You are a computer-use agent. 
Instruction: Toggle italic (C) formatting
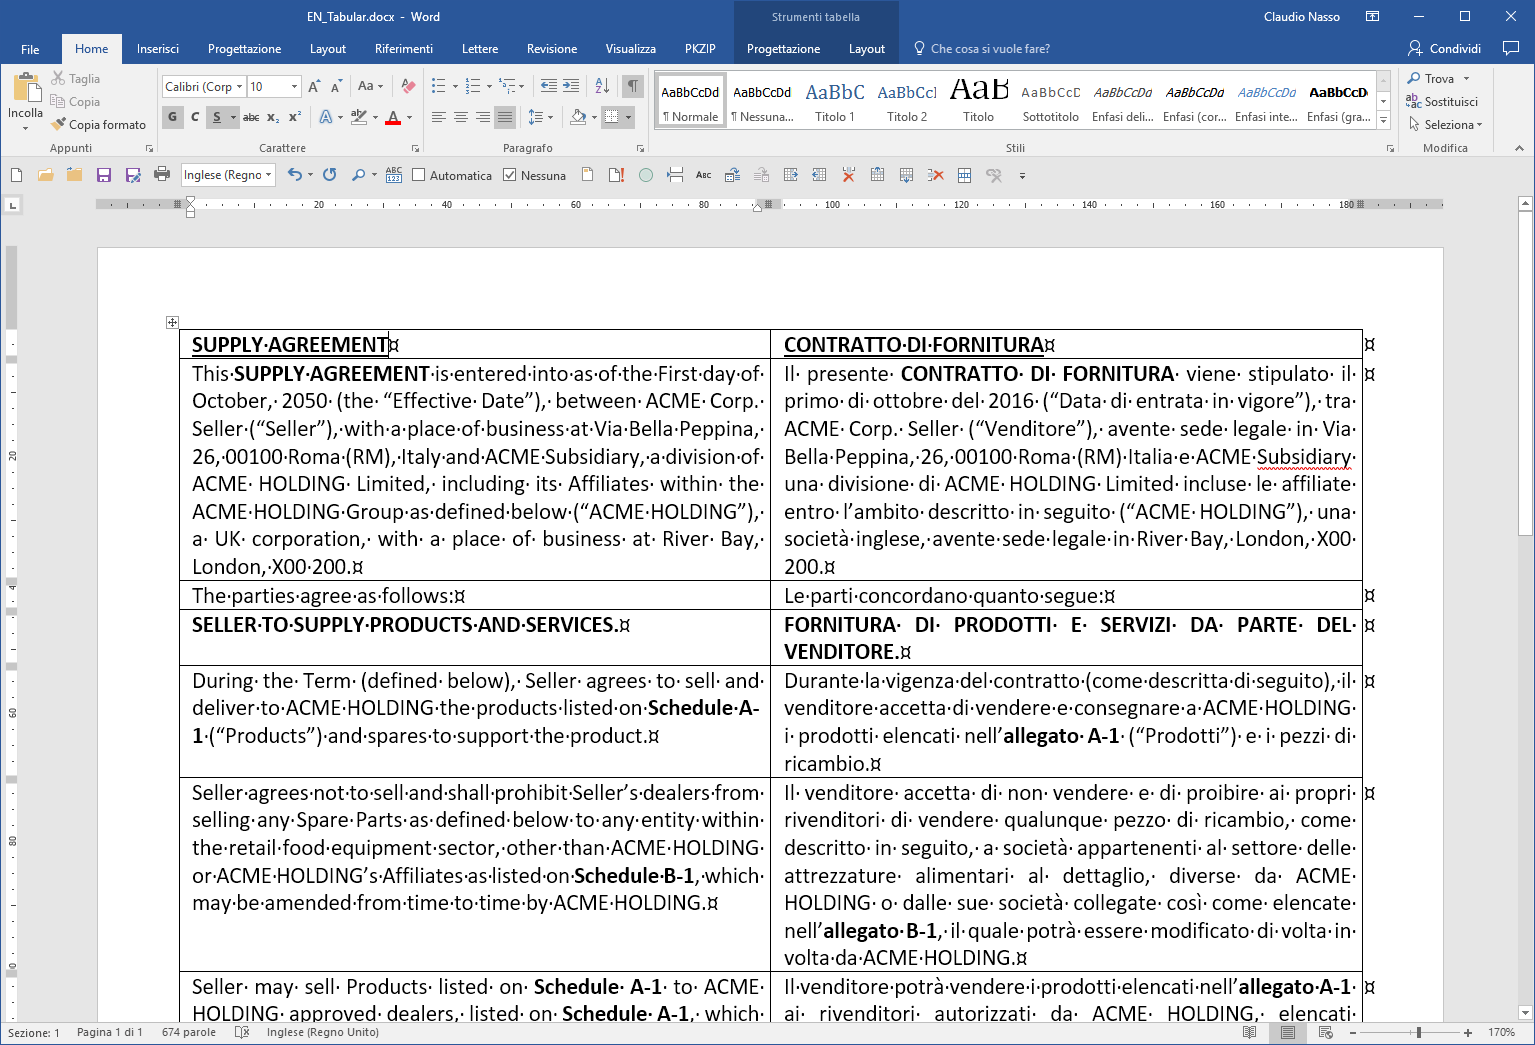pos(195,117)
